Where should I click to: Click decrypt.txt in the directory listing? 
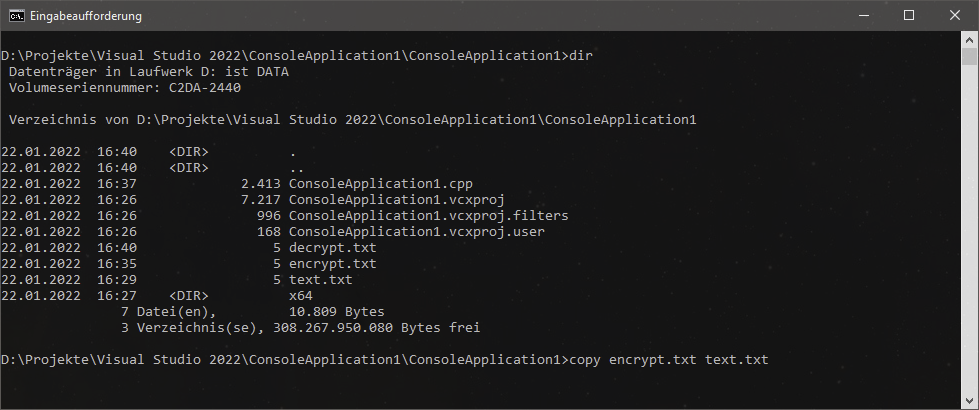(x=332, y=248)
